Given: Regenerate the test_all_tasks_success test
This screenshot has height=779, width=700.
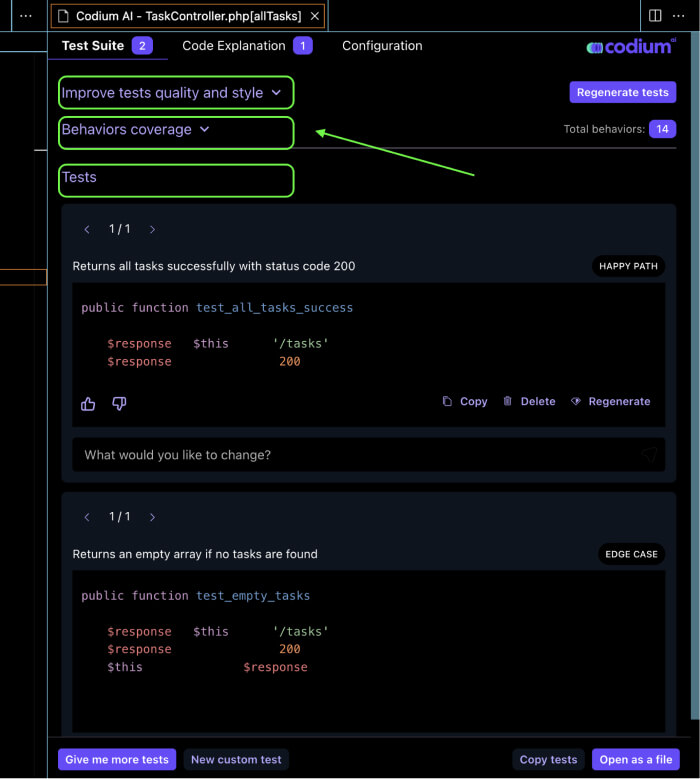Looking at the screenshot, I should 611,401.
